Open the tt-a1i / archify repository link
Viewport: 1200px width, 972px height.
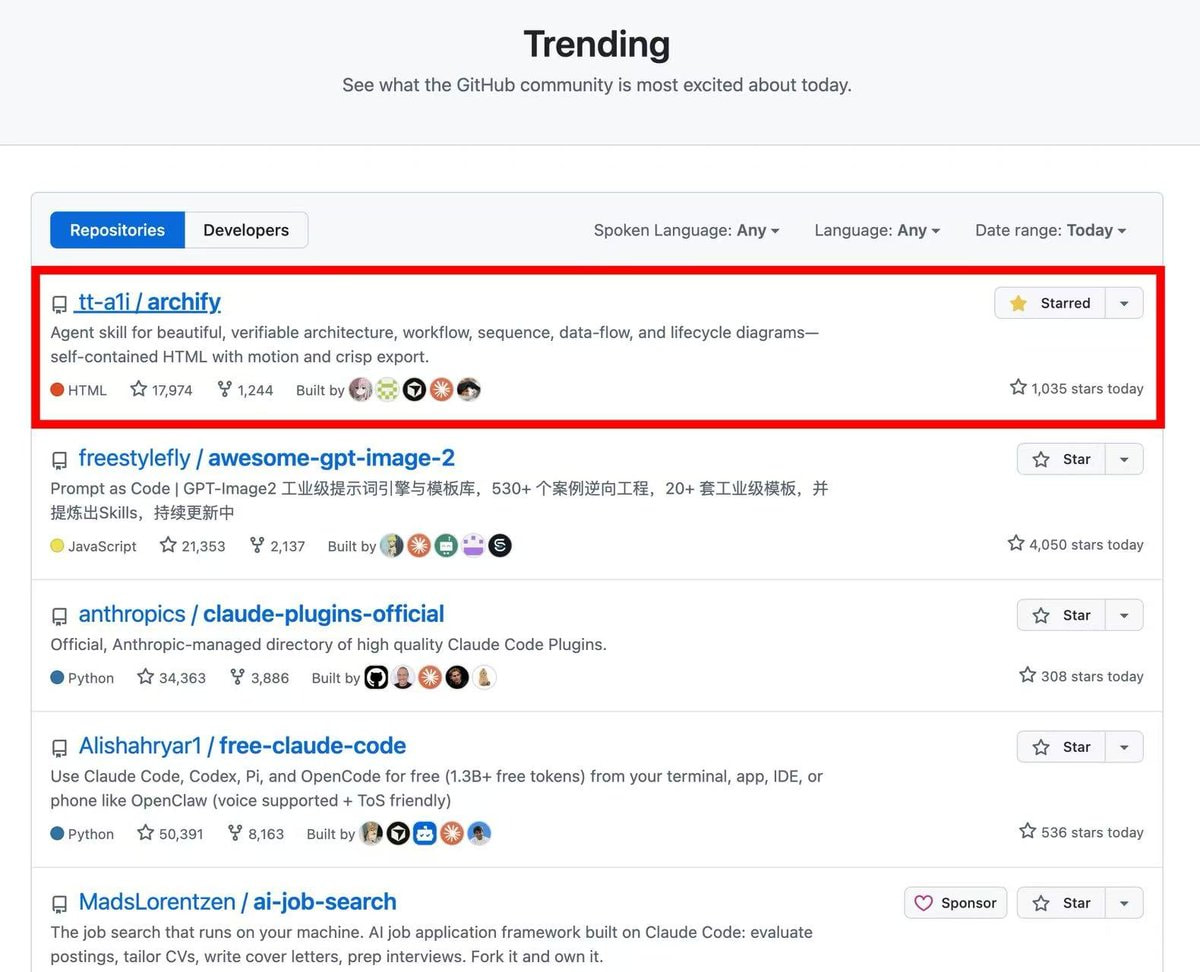(149, 302)
